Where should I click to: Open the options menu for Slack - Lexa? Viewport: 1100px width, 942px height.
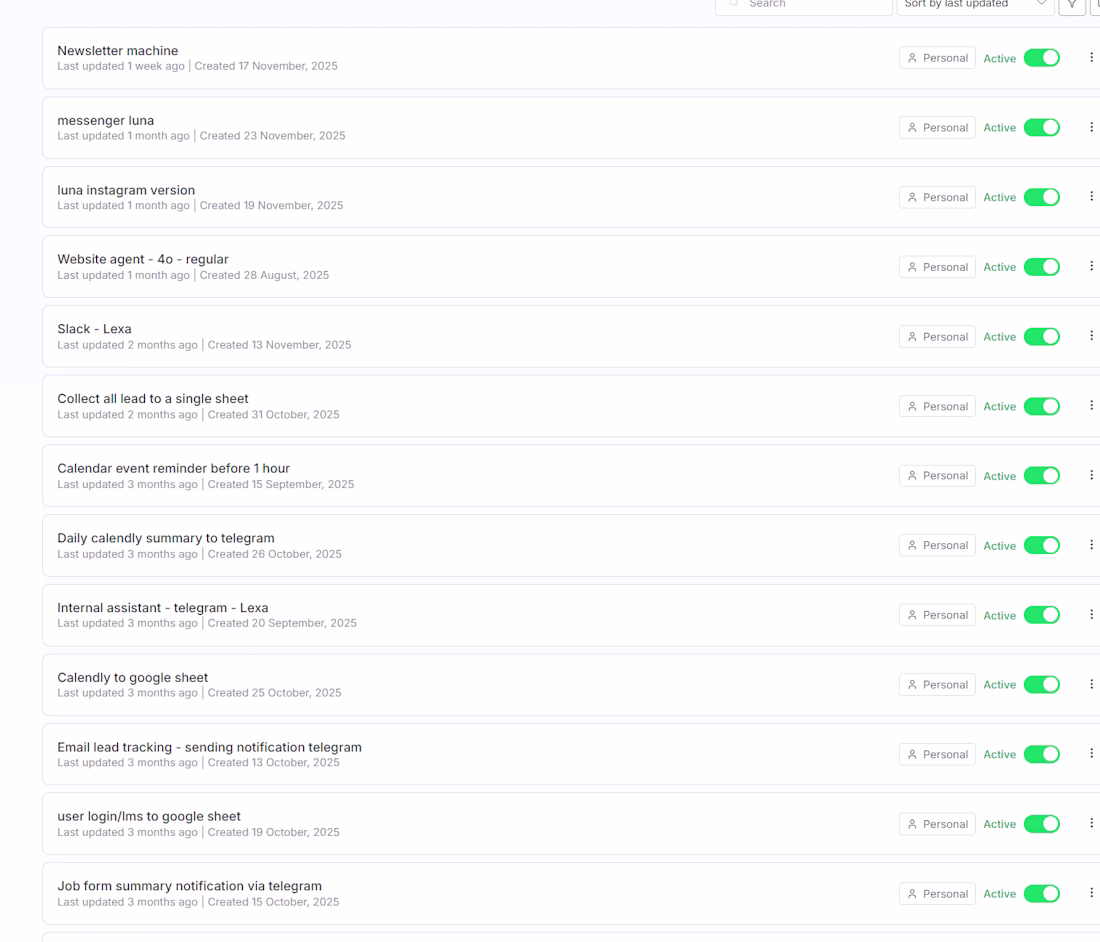coord(1091,336)
